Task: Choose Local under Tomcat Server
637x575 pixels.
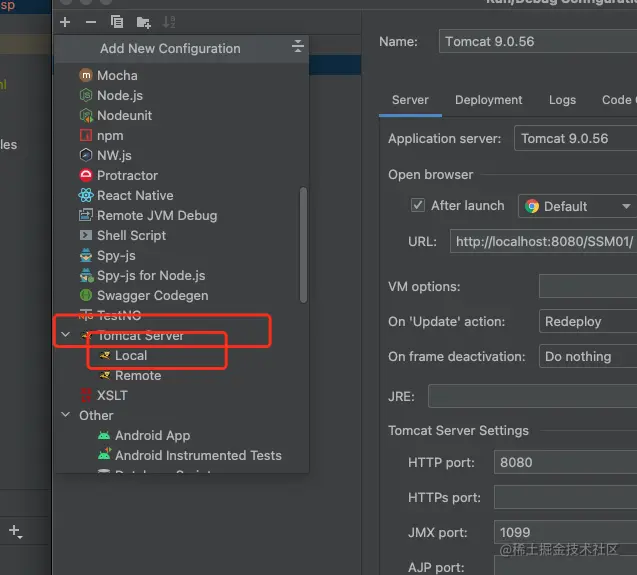Action: point(131,356)
